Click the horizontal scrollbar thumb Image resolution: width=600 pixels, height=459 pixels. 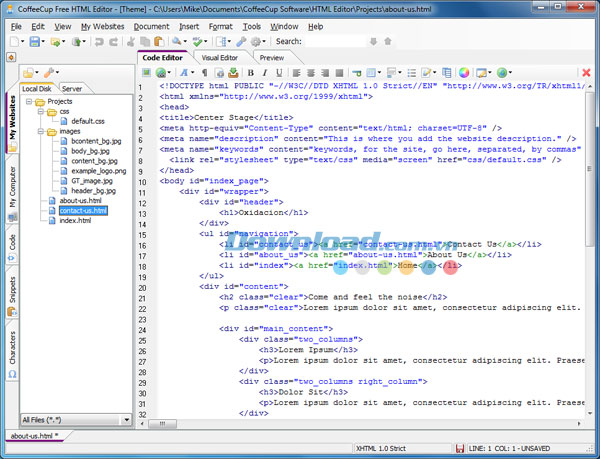coord(162,424)
